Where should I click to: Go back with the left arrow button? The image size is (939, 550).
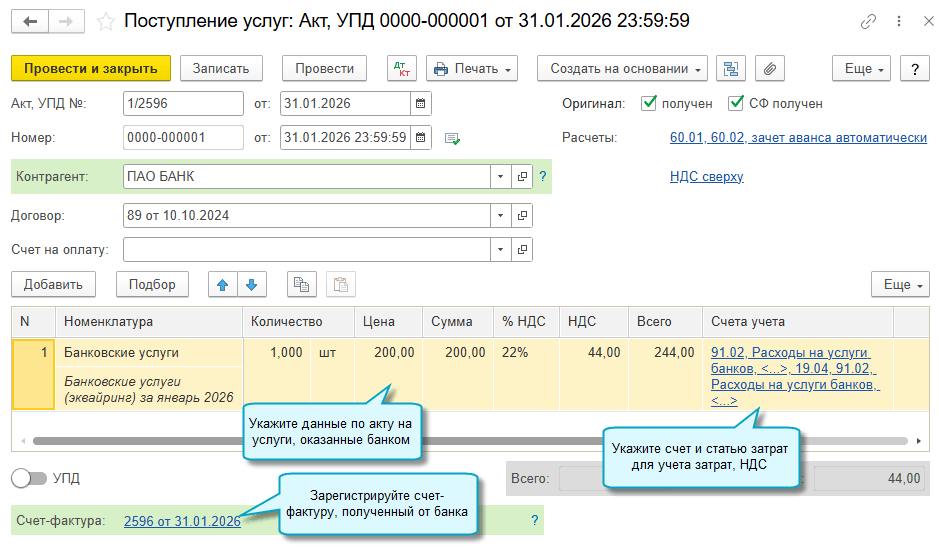click(x=30, y=22)
